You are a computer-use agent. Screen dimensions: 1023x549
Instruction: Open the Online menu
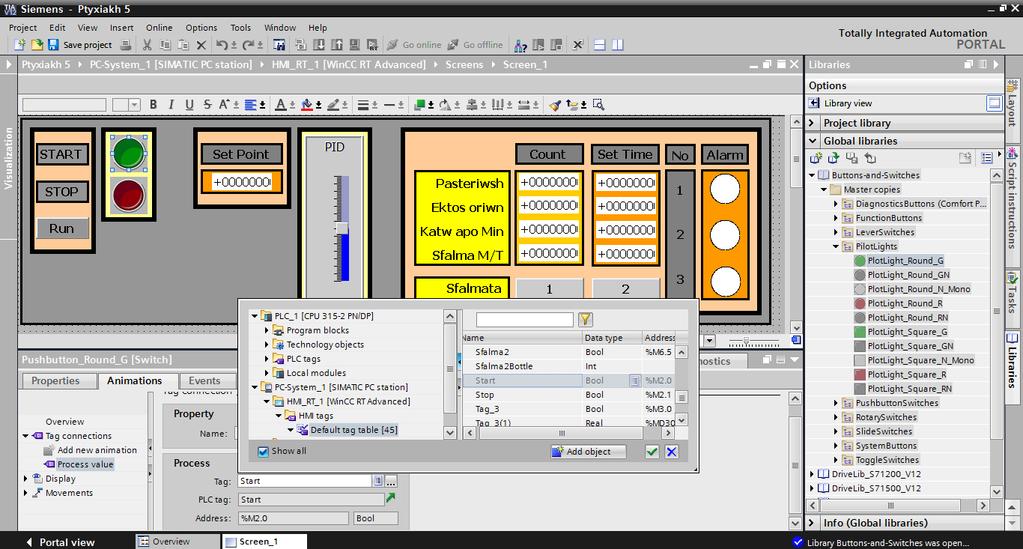pos(159,27)
